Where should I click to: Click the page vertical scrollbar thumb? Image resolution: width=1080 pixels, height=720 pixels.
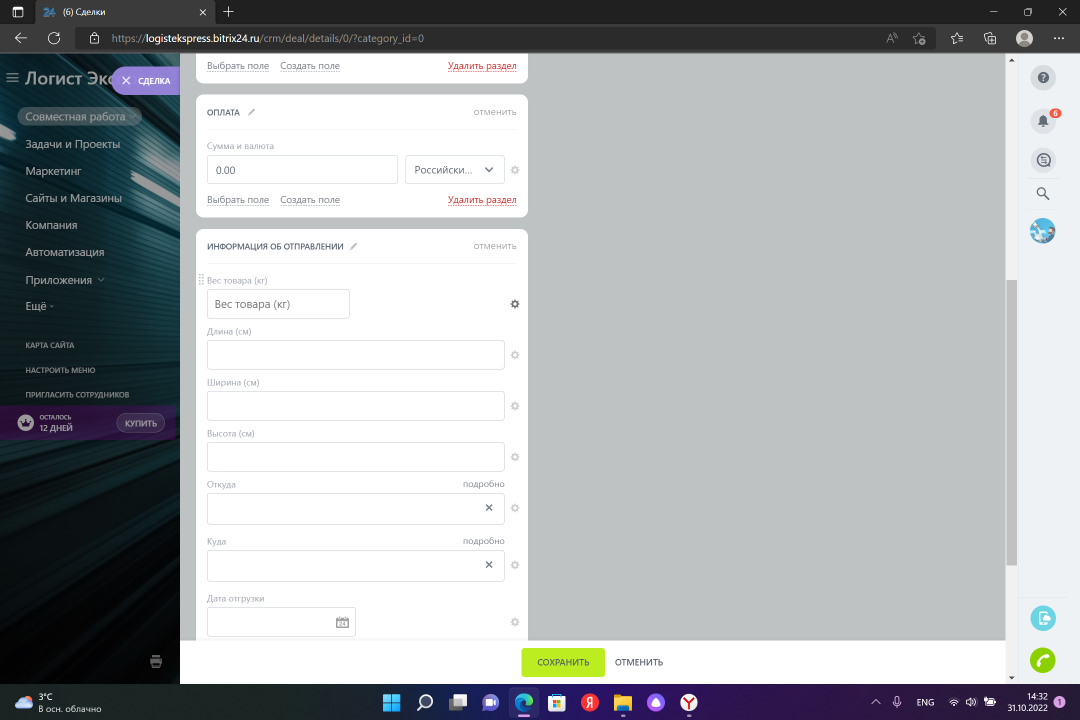click(x=1011, y=422)
